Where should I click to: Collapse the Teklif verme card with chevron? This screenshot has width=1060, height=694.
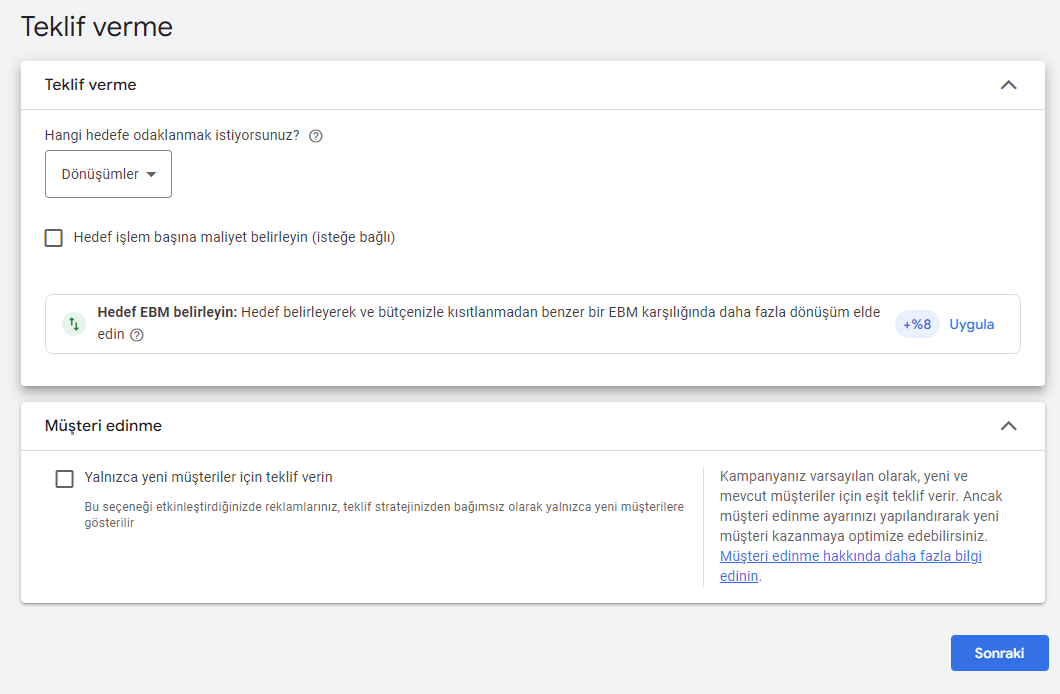pos(1008,85)
